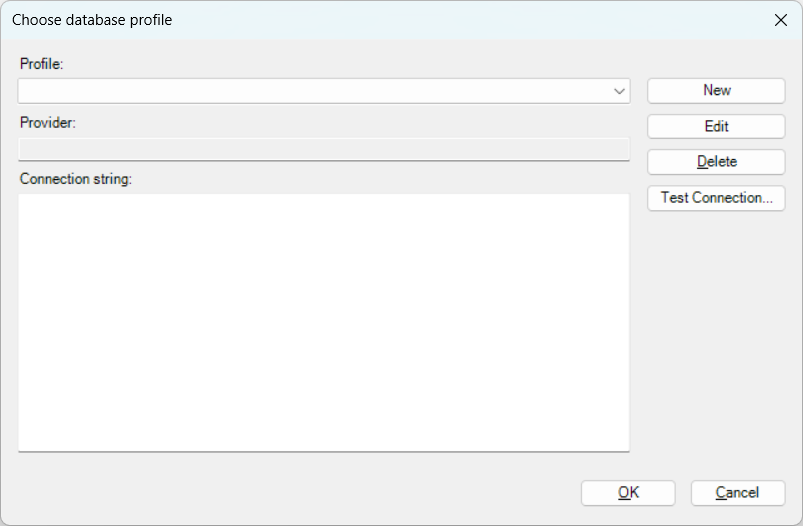The height and width of the screenshot is (526, 803).
Task: Click the New button
Action: click(x=716, y=90)
